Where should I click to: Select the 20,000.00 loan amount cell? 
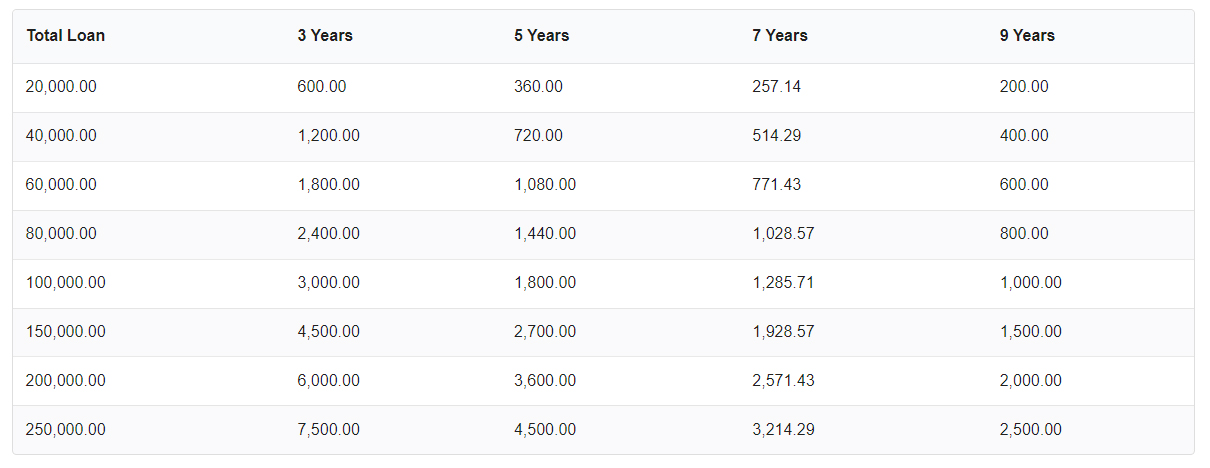coord(62,87)
